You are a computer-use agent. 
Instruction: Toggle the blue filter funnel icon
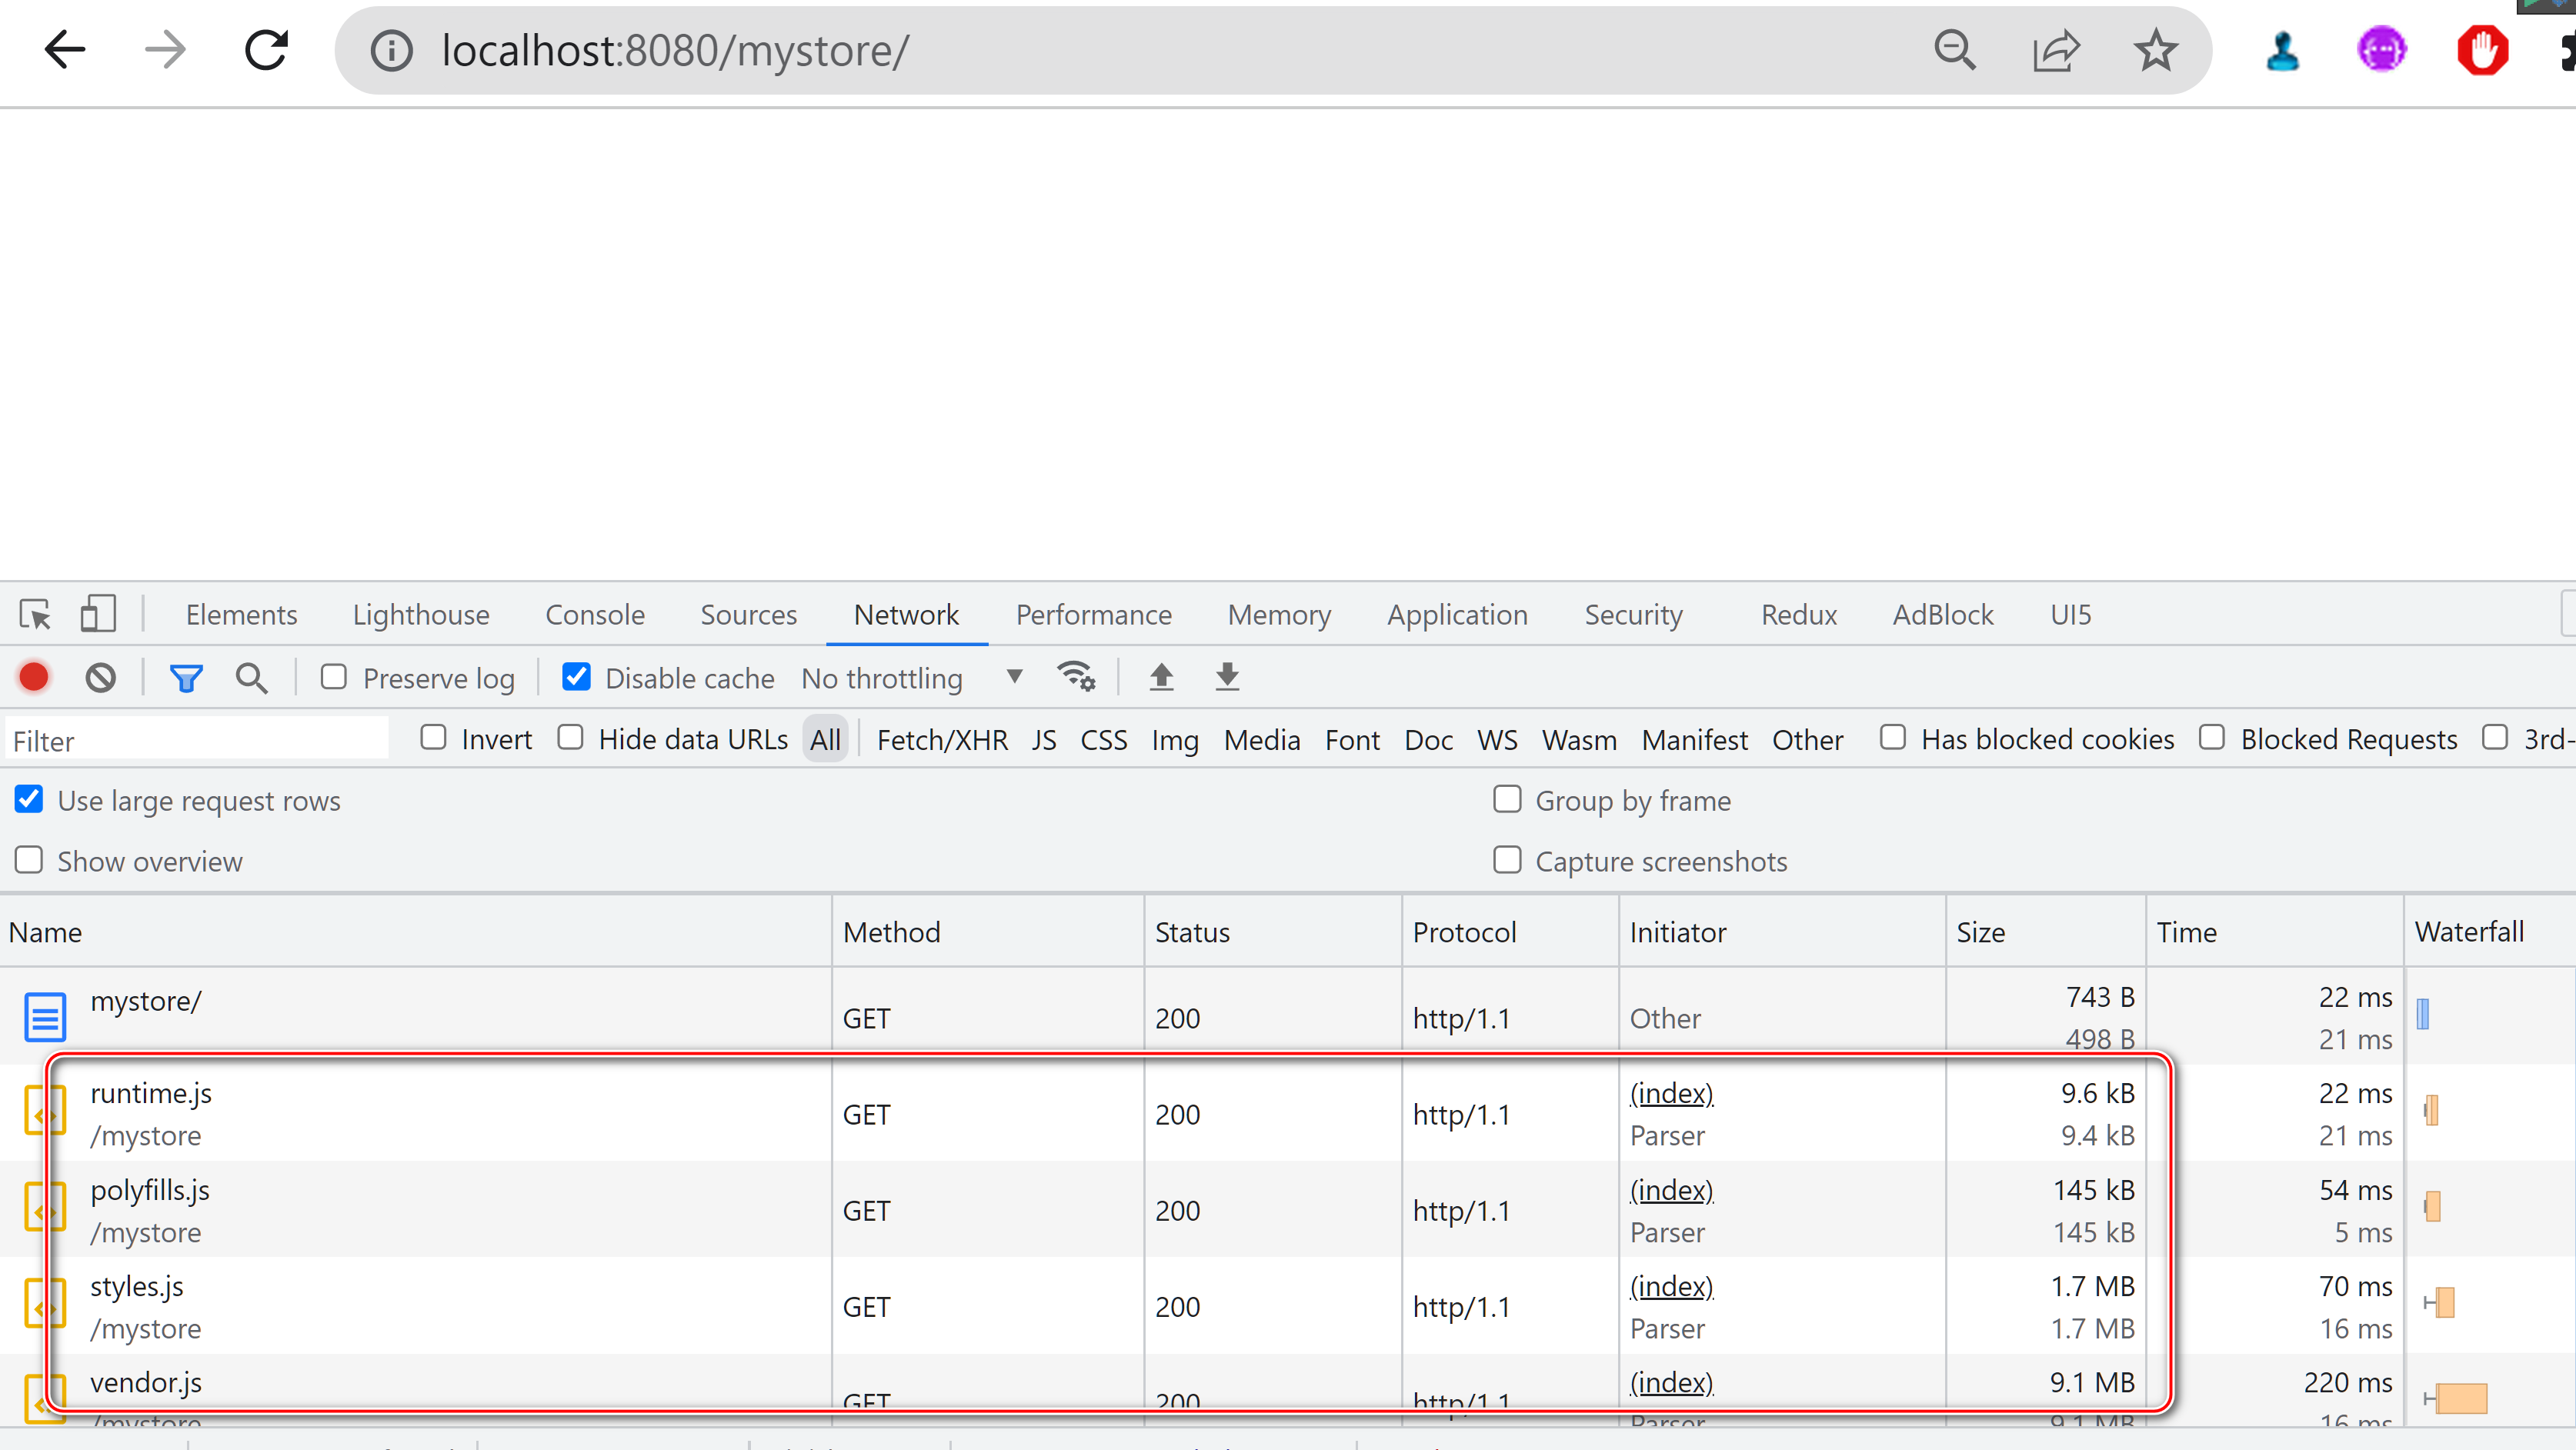click(186, 678)
